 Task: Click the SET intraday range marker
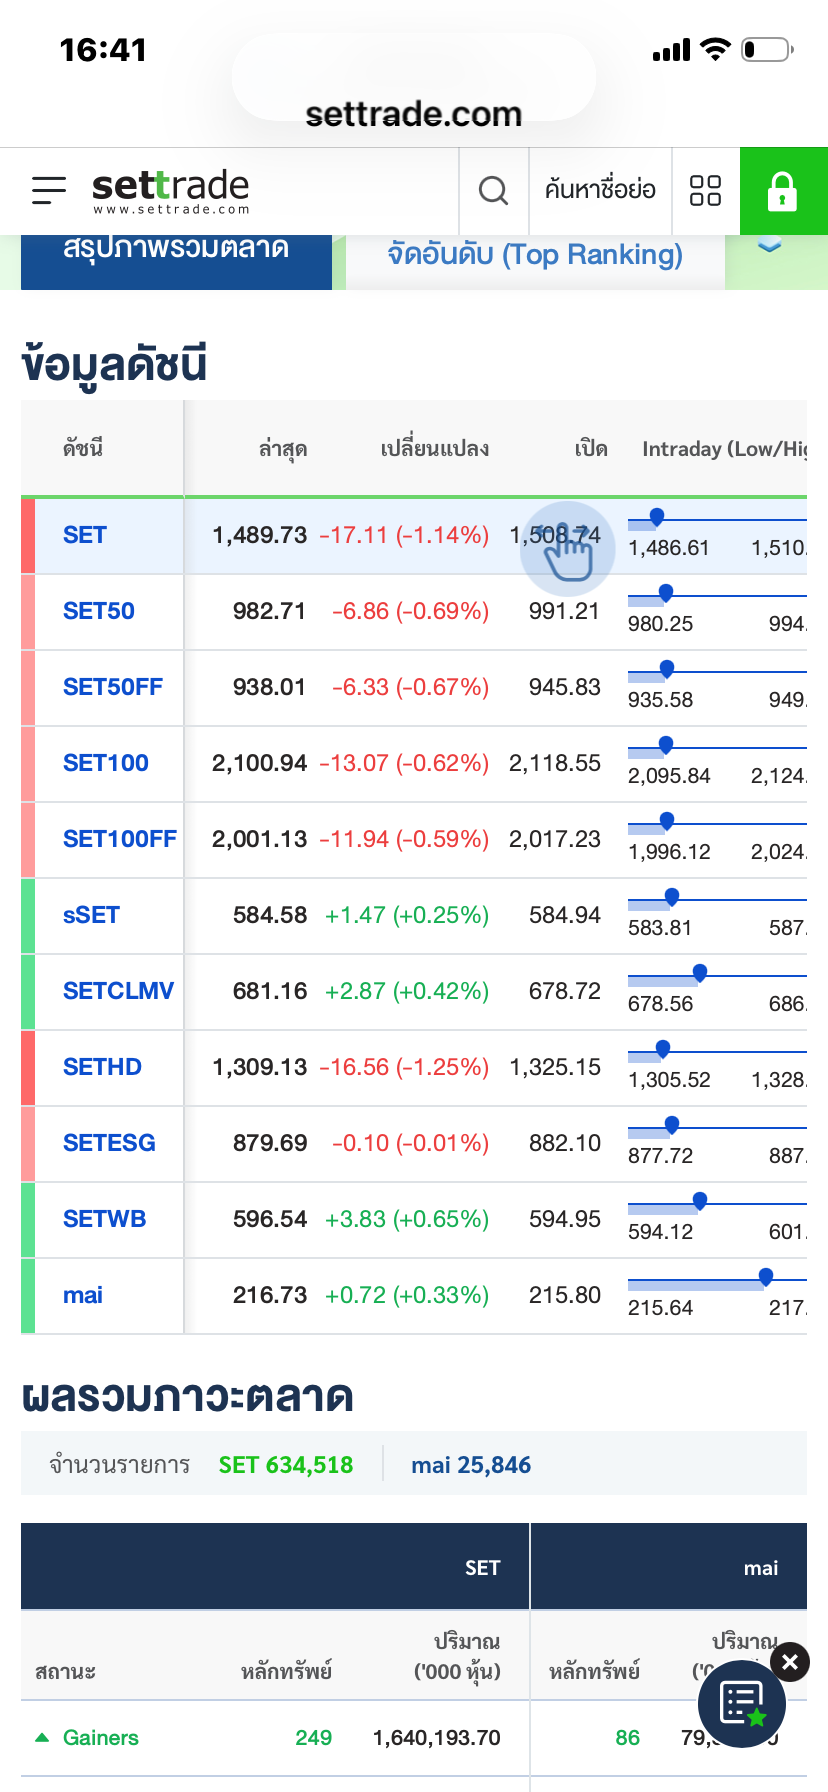click(657, 517)
